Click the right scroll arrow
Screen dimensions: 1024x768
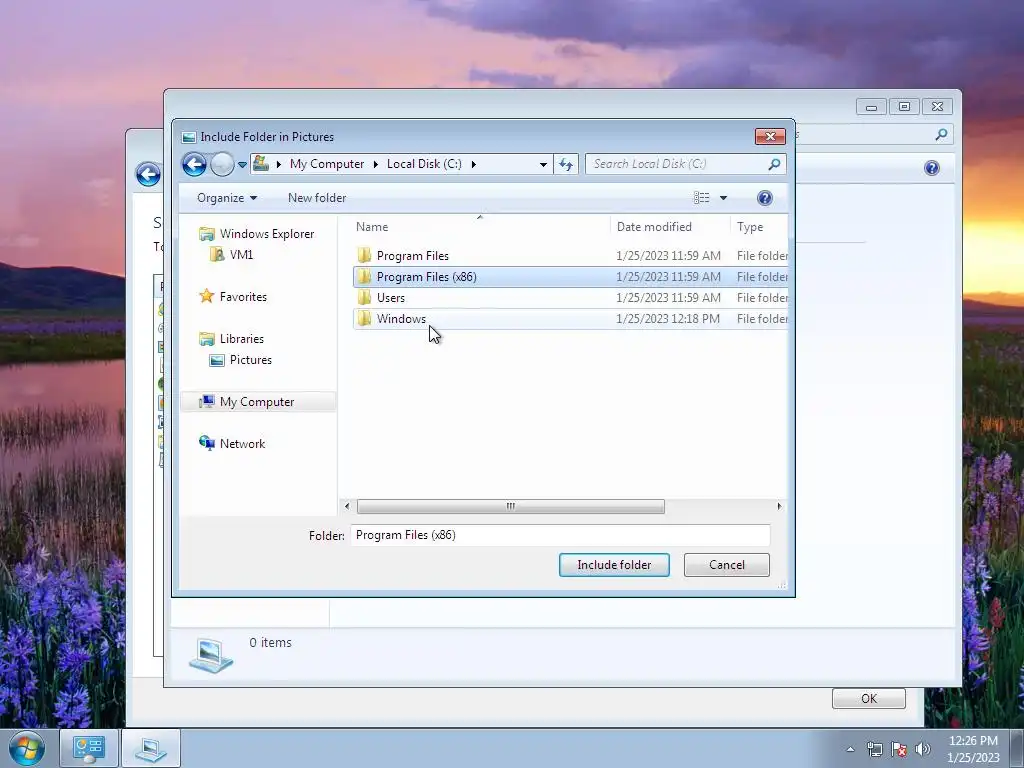[x=778, y=506]
